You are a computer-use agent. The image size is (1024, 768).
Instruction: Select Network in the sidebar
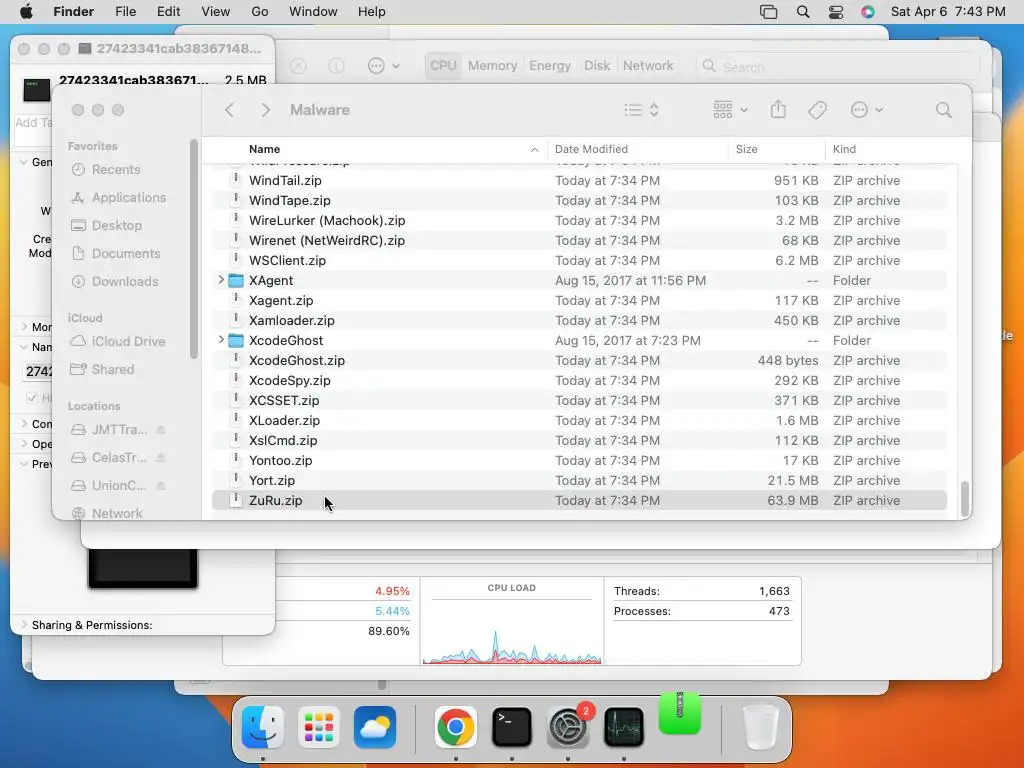click(x=107, y=513)
